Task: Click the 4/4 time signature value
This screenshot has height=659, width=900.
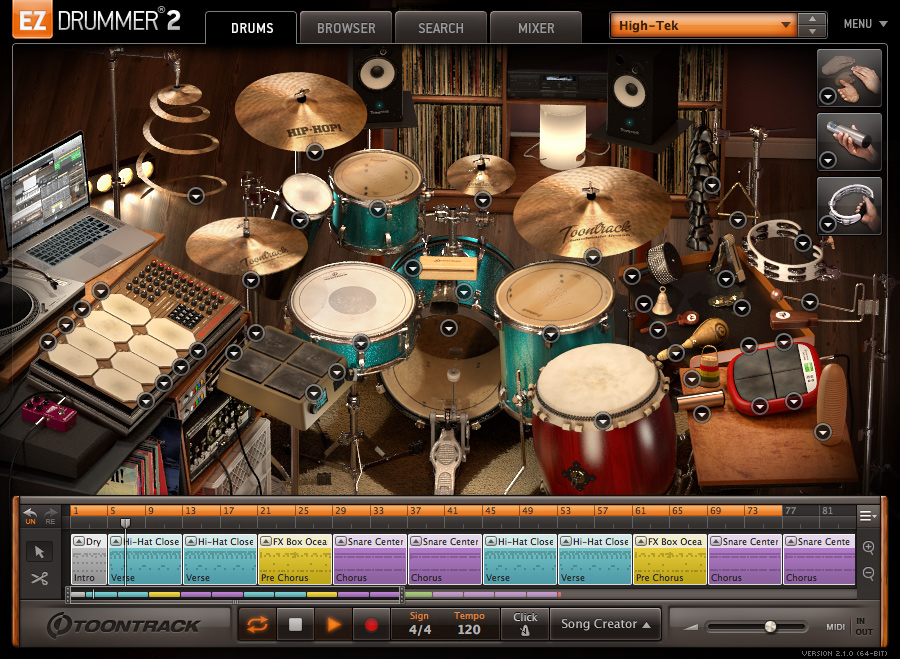Action: point(420,630)
